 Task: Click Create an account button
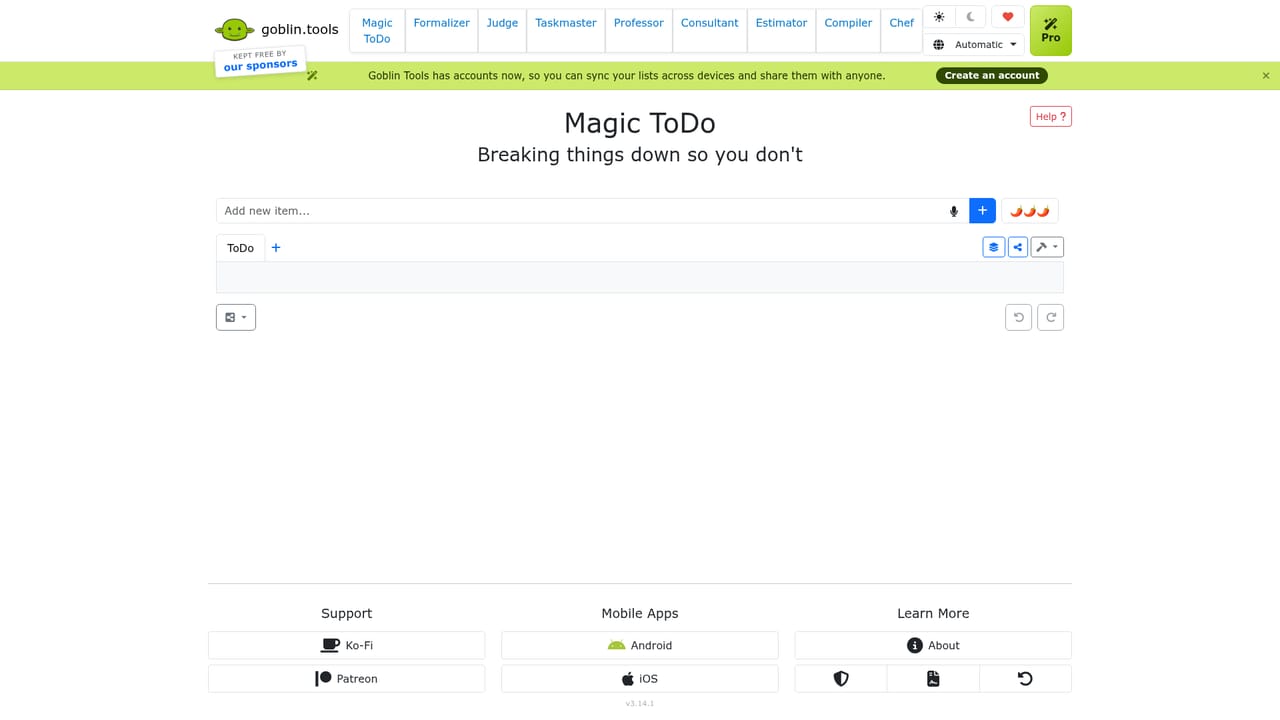(992, 75)
